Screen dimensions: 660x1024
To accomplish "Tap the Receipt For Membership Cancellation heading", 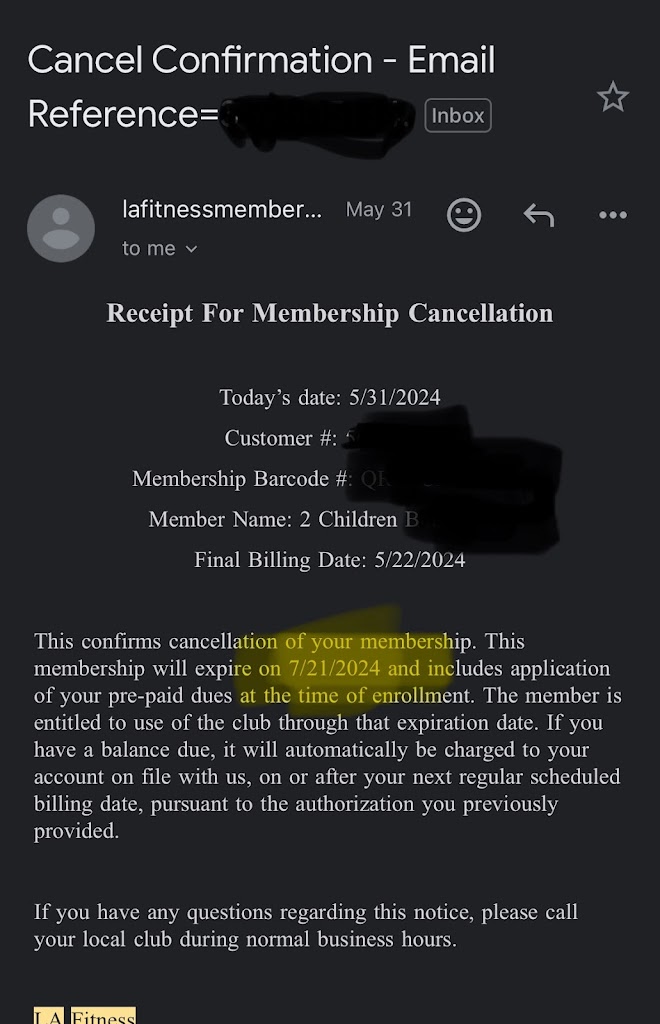I will coord(329,313).
